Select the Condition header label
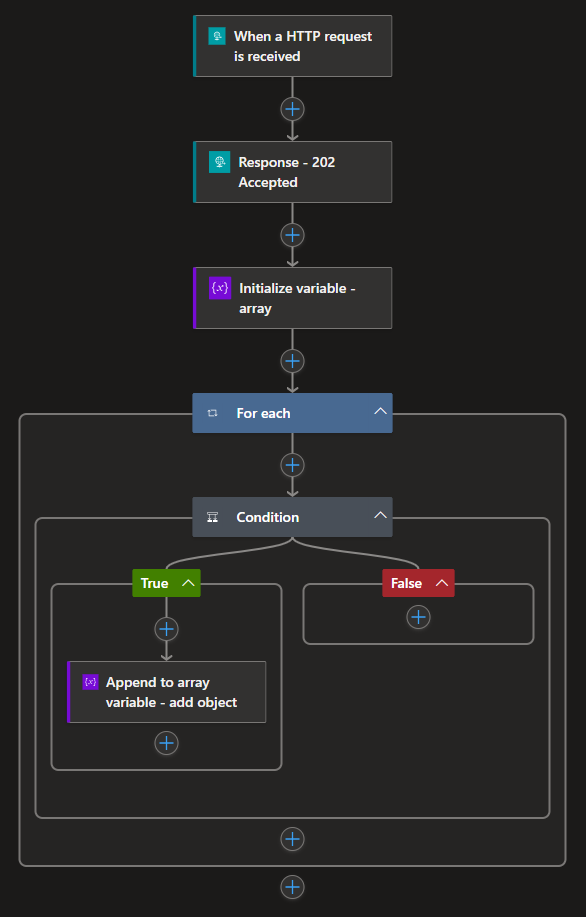This screenshot has width=586, height=917. pos(268,517)
